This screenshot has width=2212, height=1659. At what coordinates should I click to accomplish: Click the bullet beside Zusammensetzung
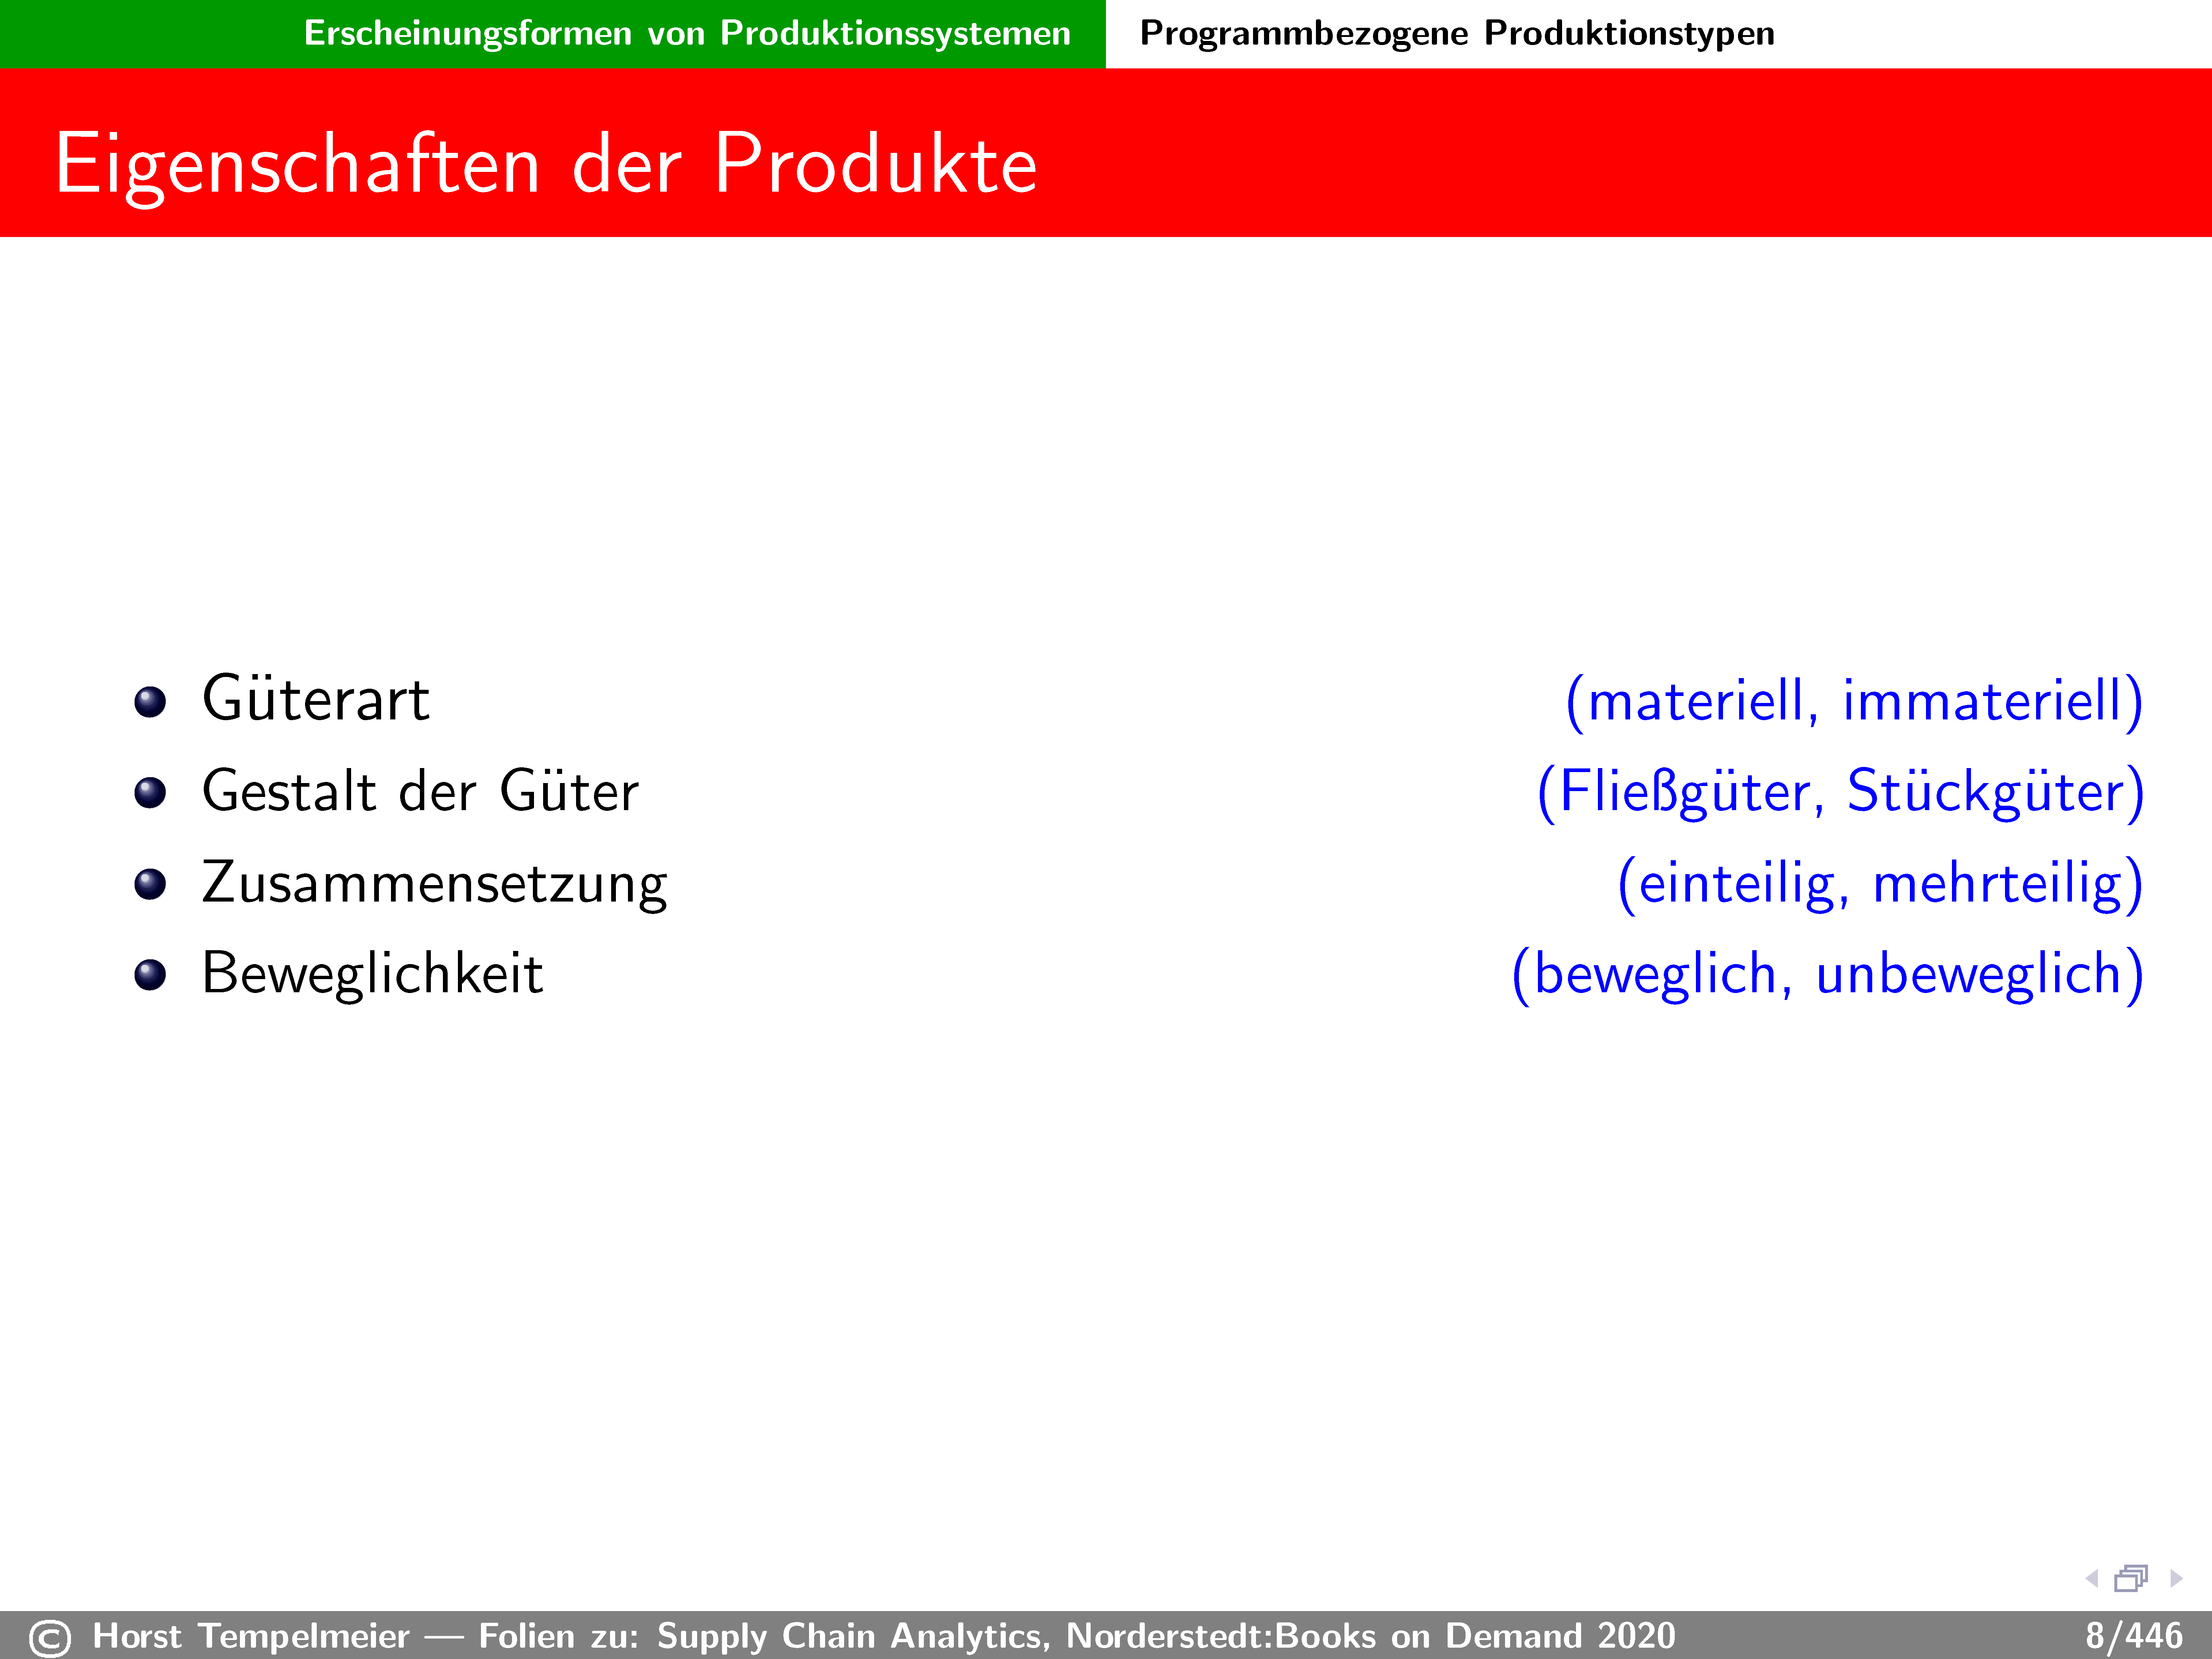pyautogui.click(x=150, y=884)
